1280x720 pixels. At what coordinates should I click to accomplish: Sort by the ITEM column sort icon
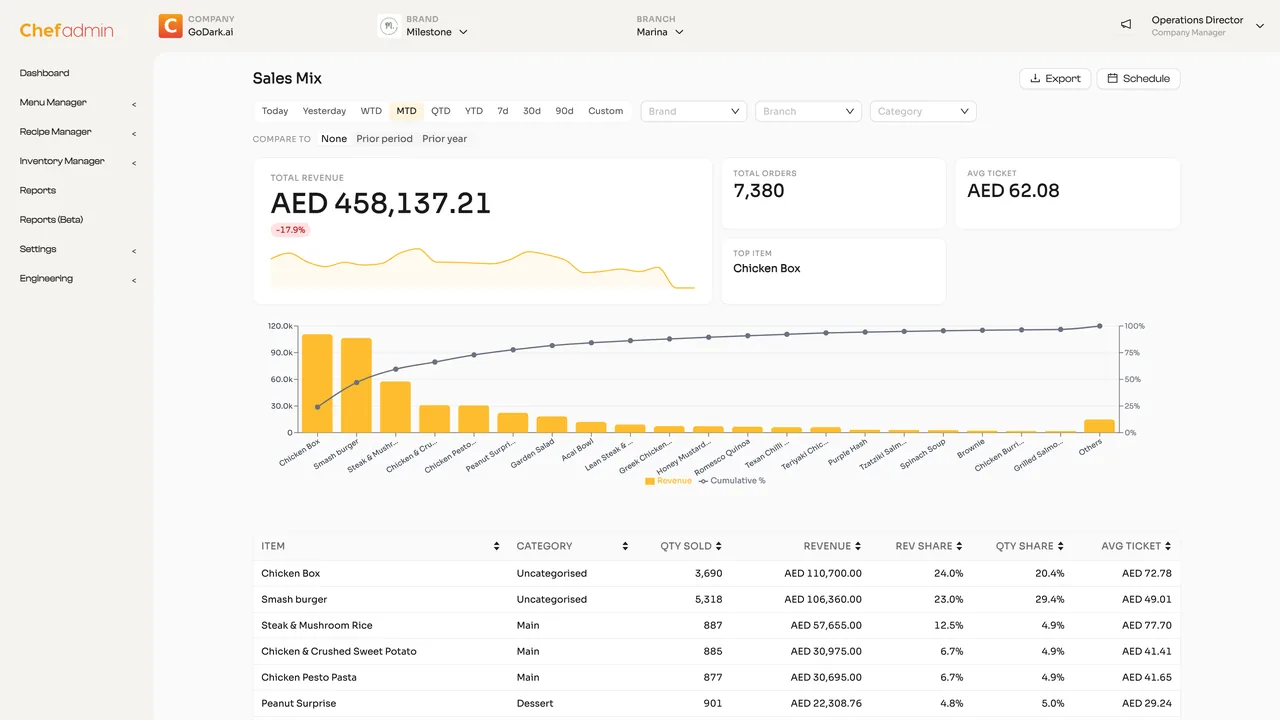coord(496,546)
